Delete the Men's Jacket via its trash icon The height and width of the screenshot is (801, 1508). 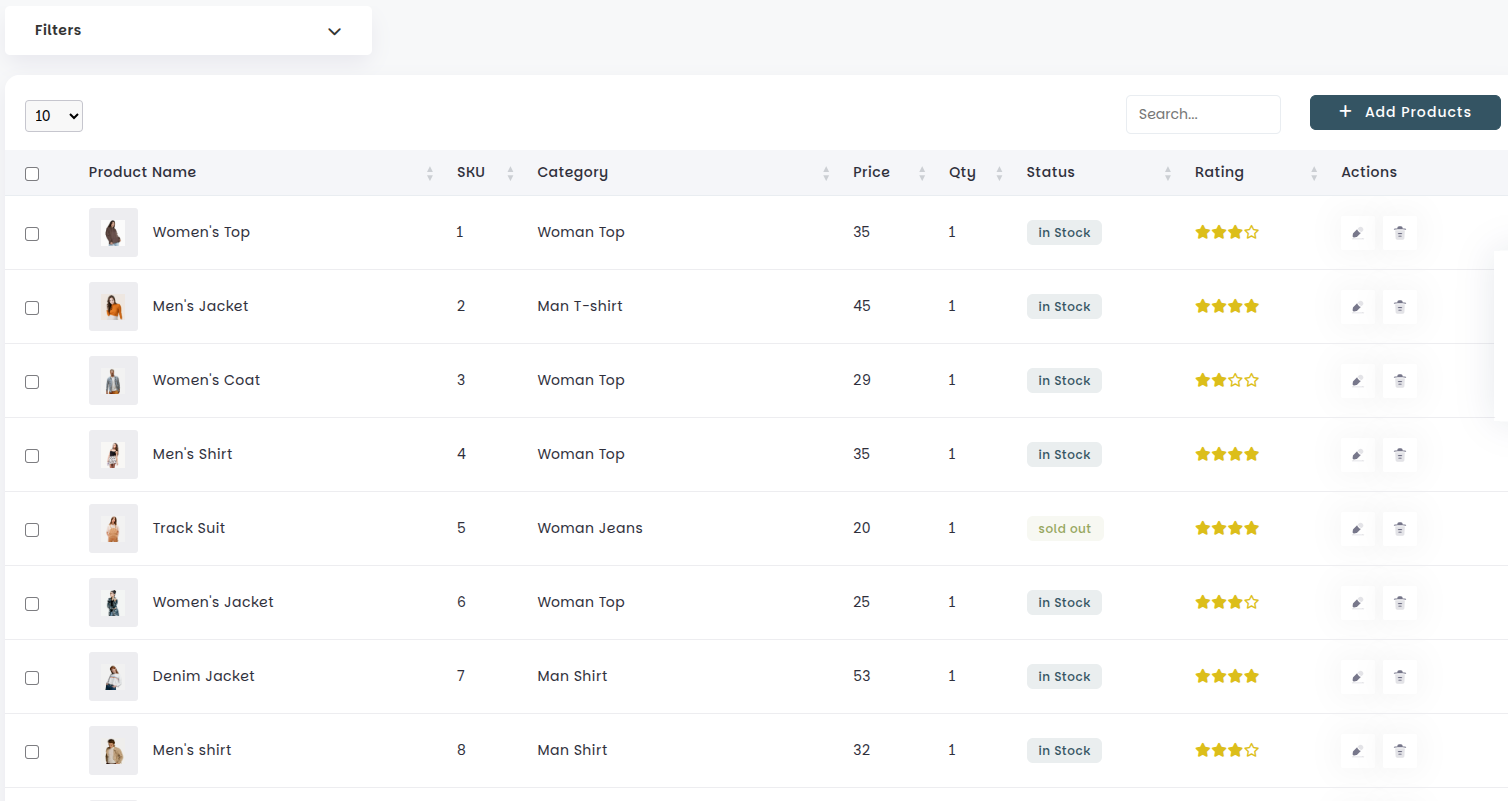click(1400, 307)
